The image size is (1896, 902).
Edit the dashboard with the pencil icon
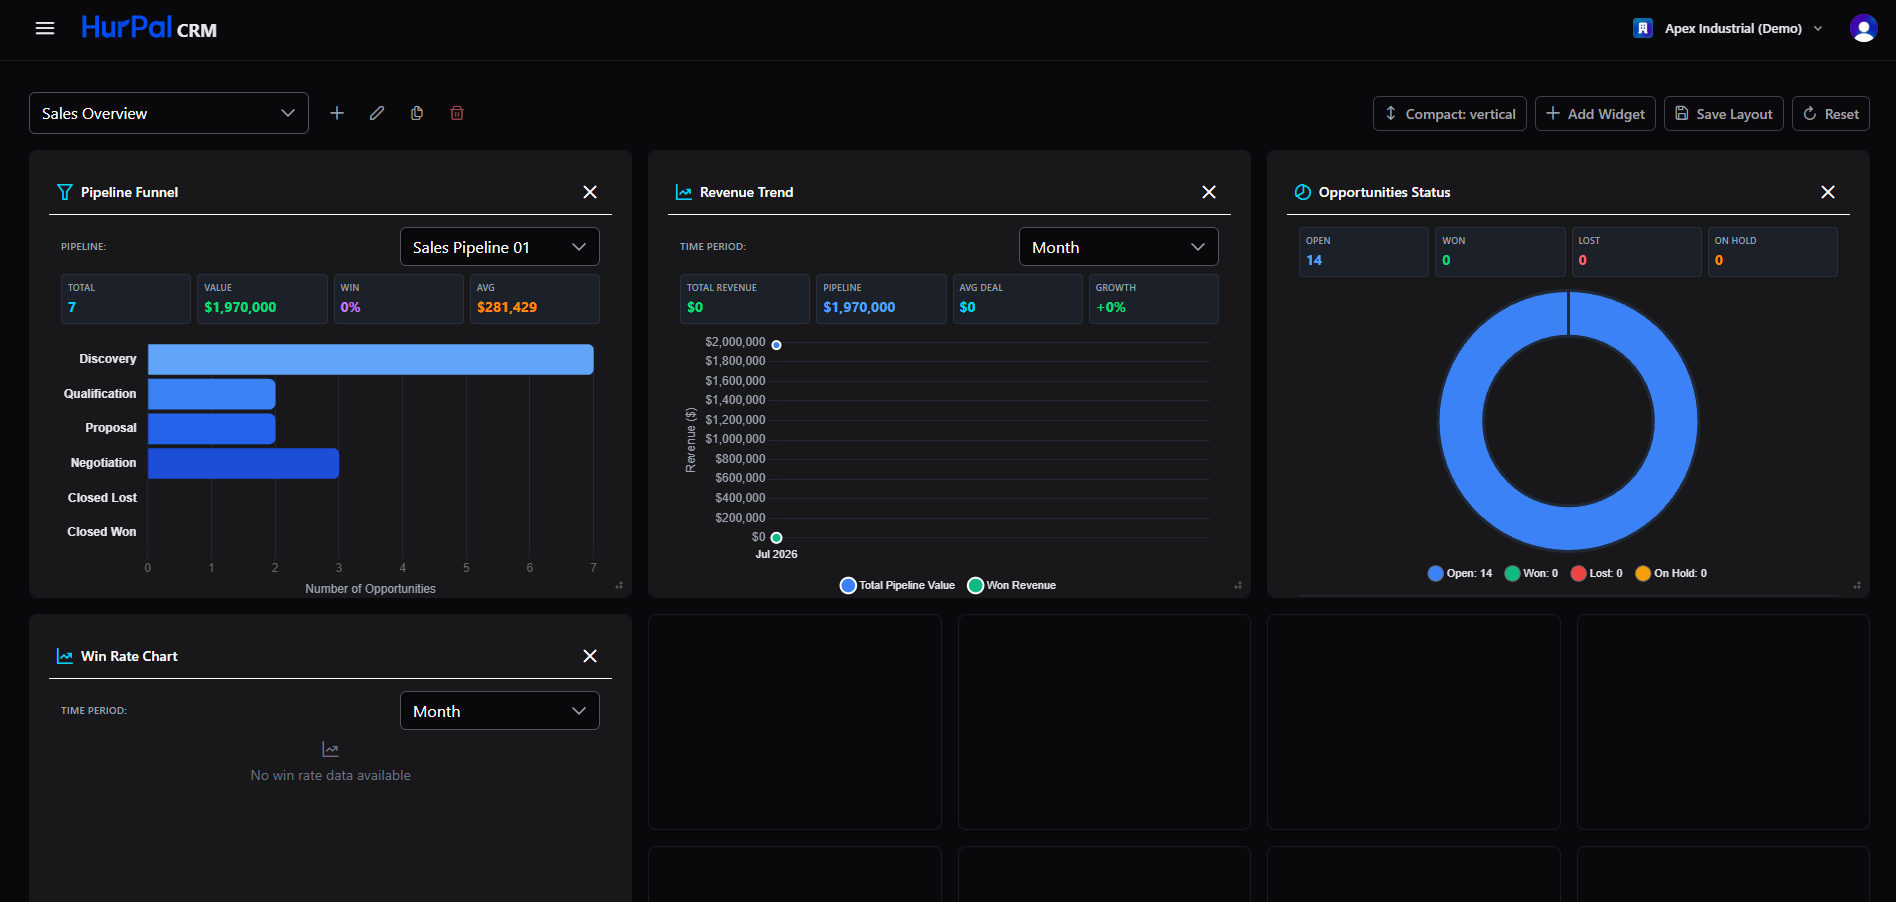[377, 113]
